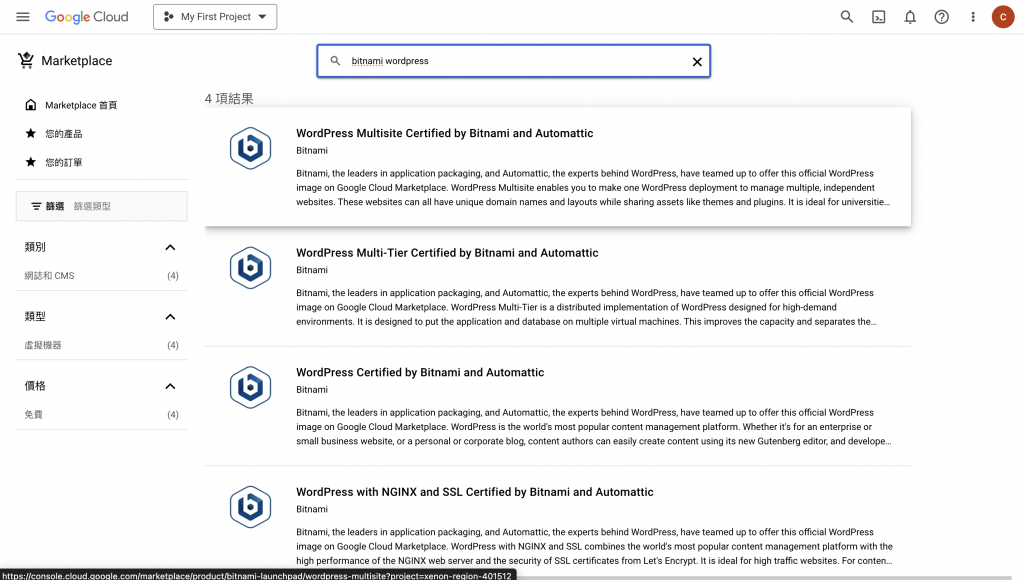Click the star icon beside 您的訂單
Image resolution: width=1024 pixels, height=580 pixels.
click(31, 162)
